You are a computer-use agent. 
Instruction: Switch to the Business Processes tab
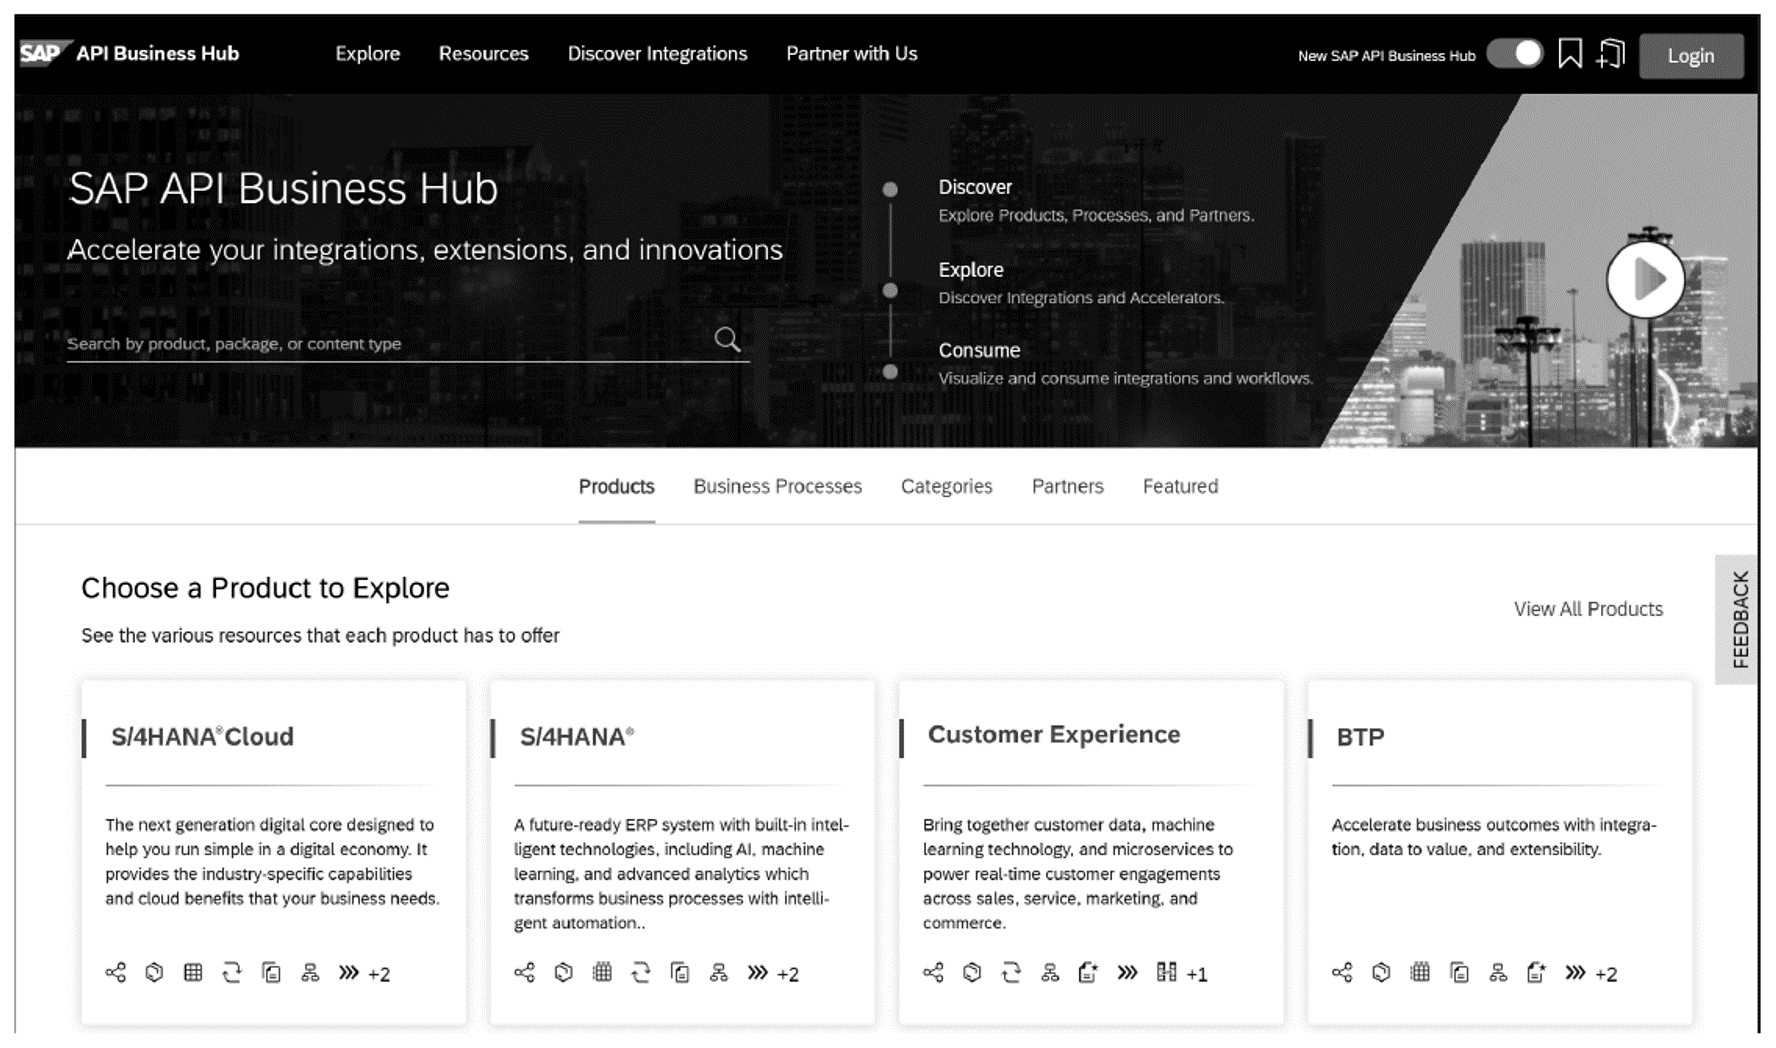(777, 487)
